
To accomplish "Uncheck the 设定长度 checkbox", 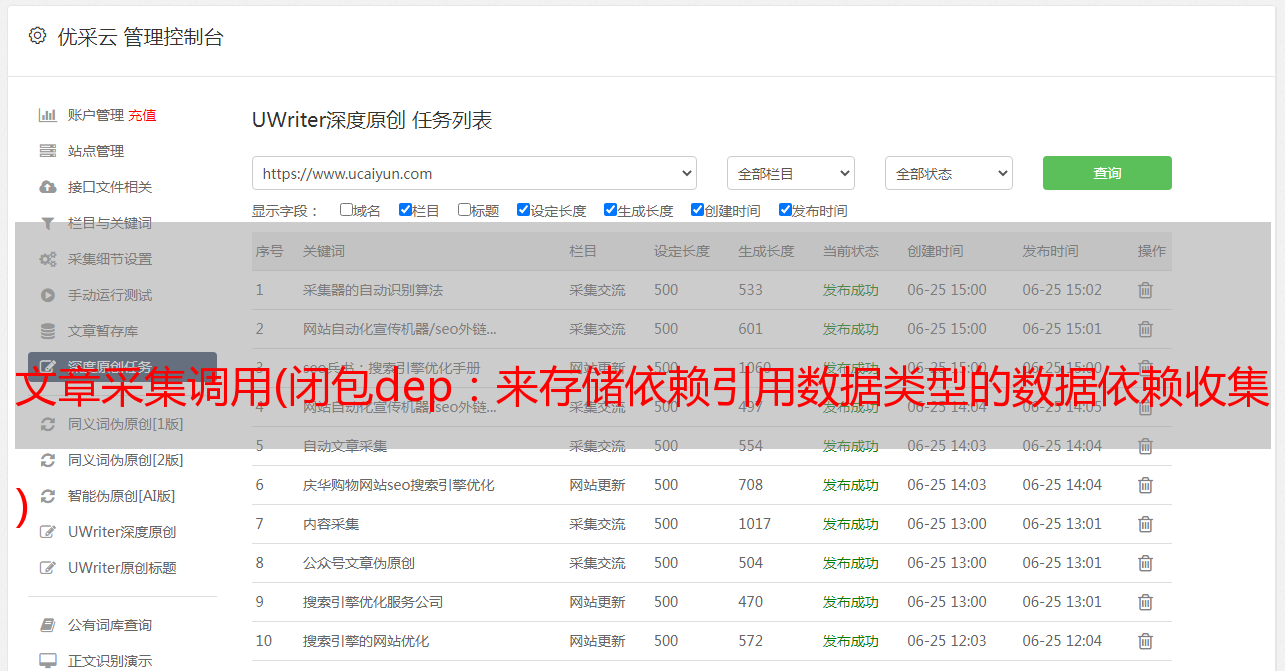I will click(523, 210).
